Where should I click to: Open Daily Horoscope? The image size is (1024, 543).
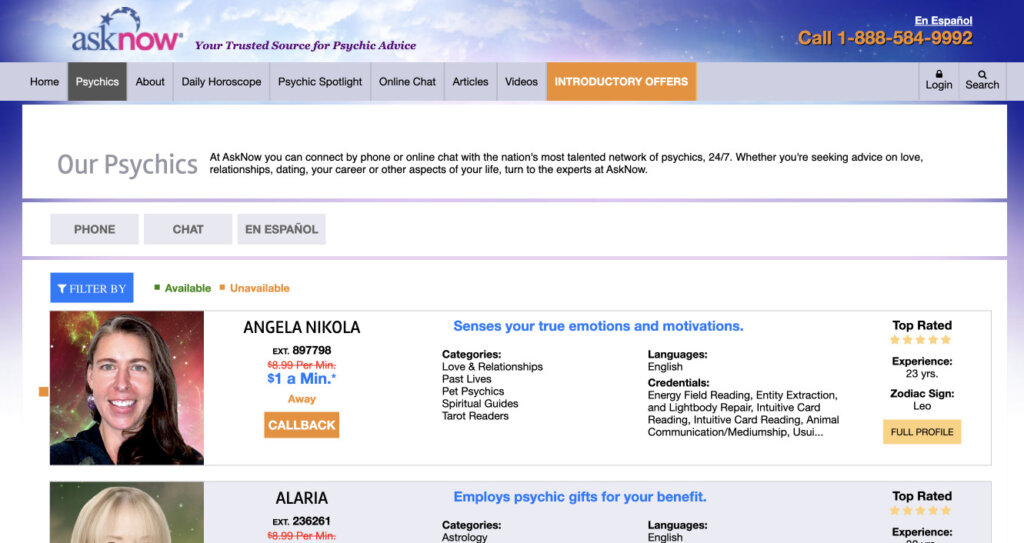click(x=221, y=82)
